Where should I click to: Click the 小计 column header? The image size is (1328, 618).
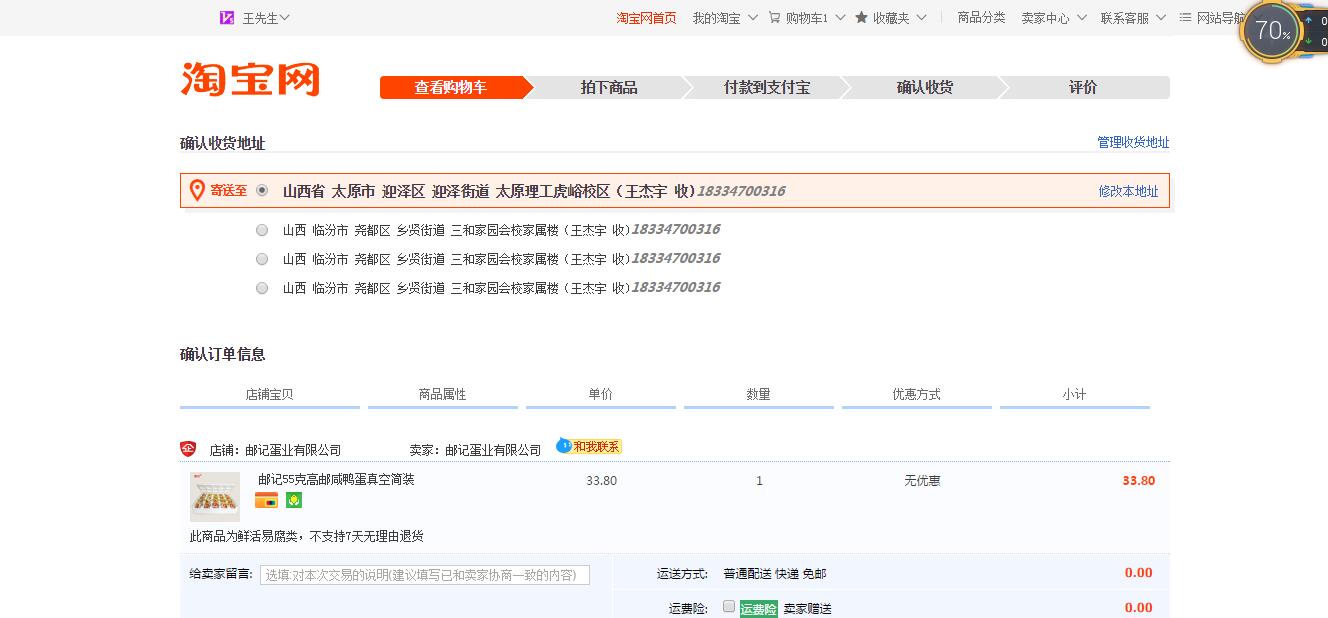pyautogui.click(x=1075, y=394)
